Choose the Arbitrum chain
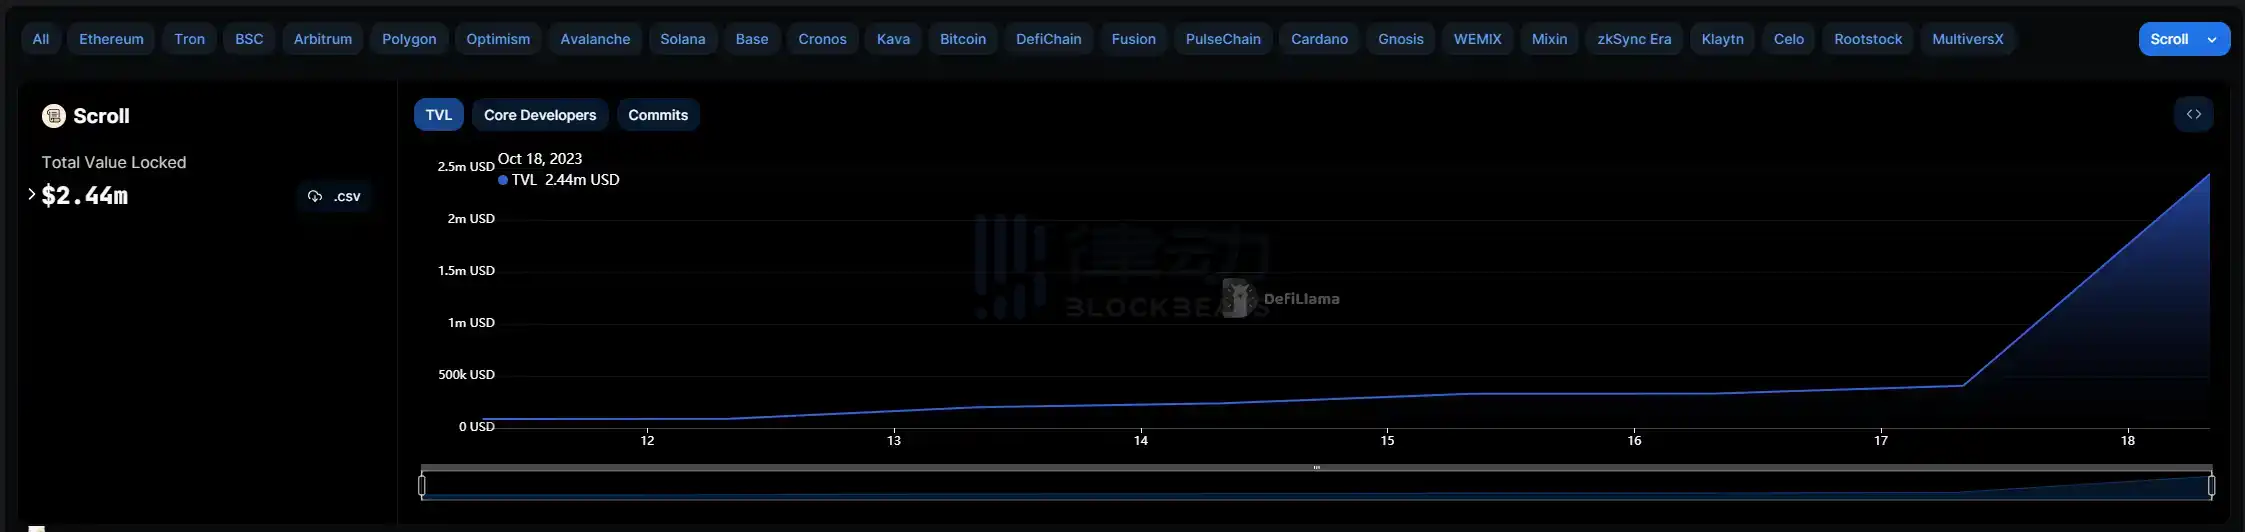This screenshot has height=532, width=2245. pos(322,39)
